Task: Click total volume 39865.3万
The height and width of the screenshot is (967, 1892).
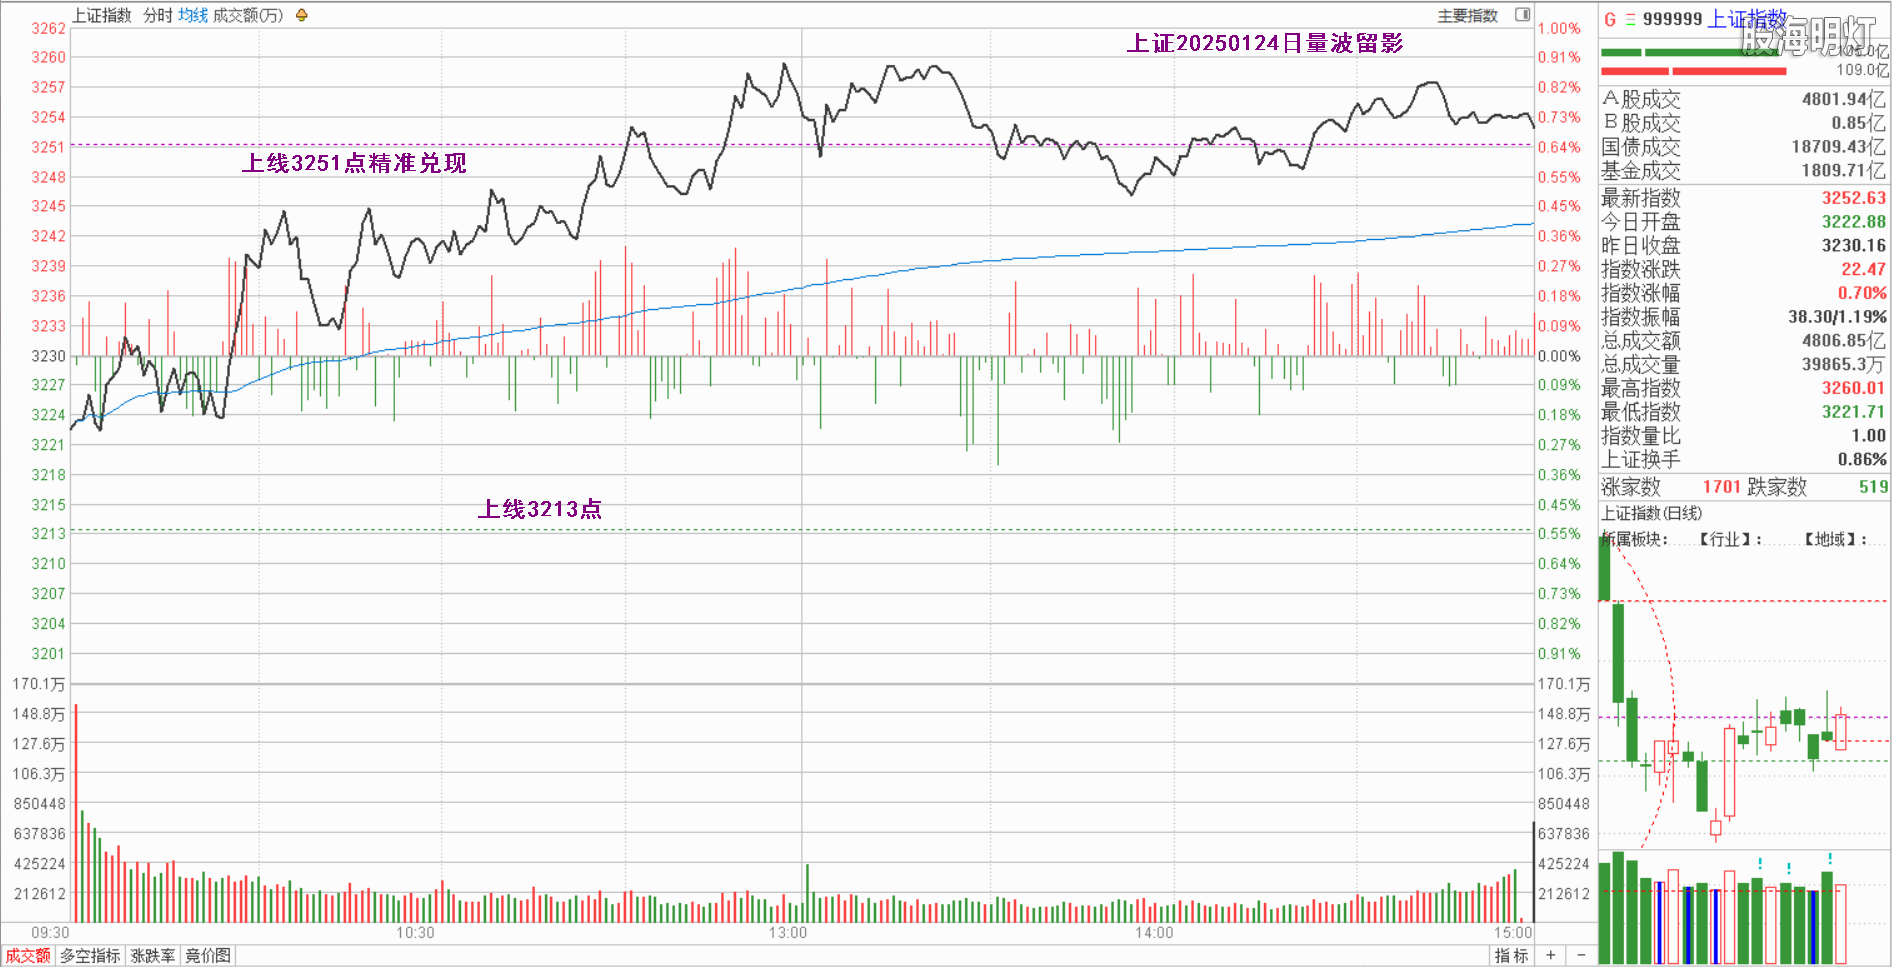Action: coord(1844,364)
